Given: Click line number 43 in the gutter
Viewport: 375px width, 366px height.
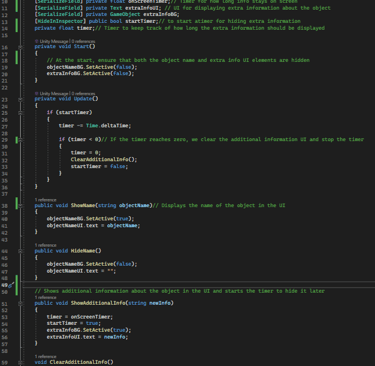Looking at the screenshot, I should [5, 239].
